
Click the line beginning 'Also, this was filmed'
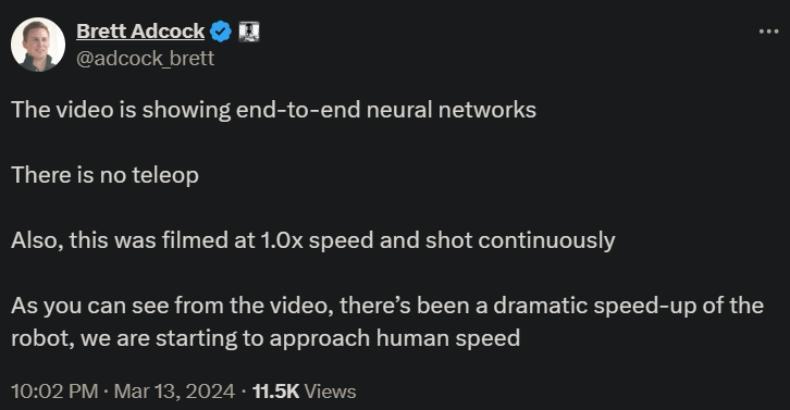pyautogui.click(x=313, y=240)
